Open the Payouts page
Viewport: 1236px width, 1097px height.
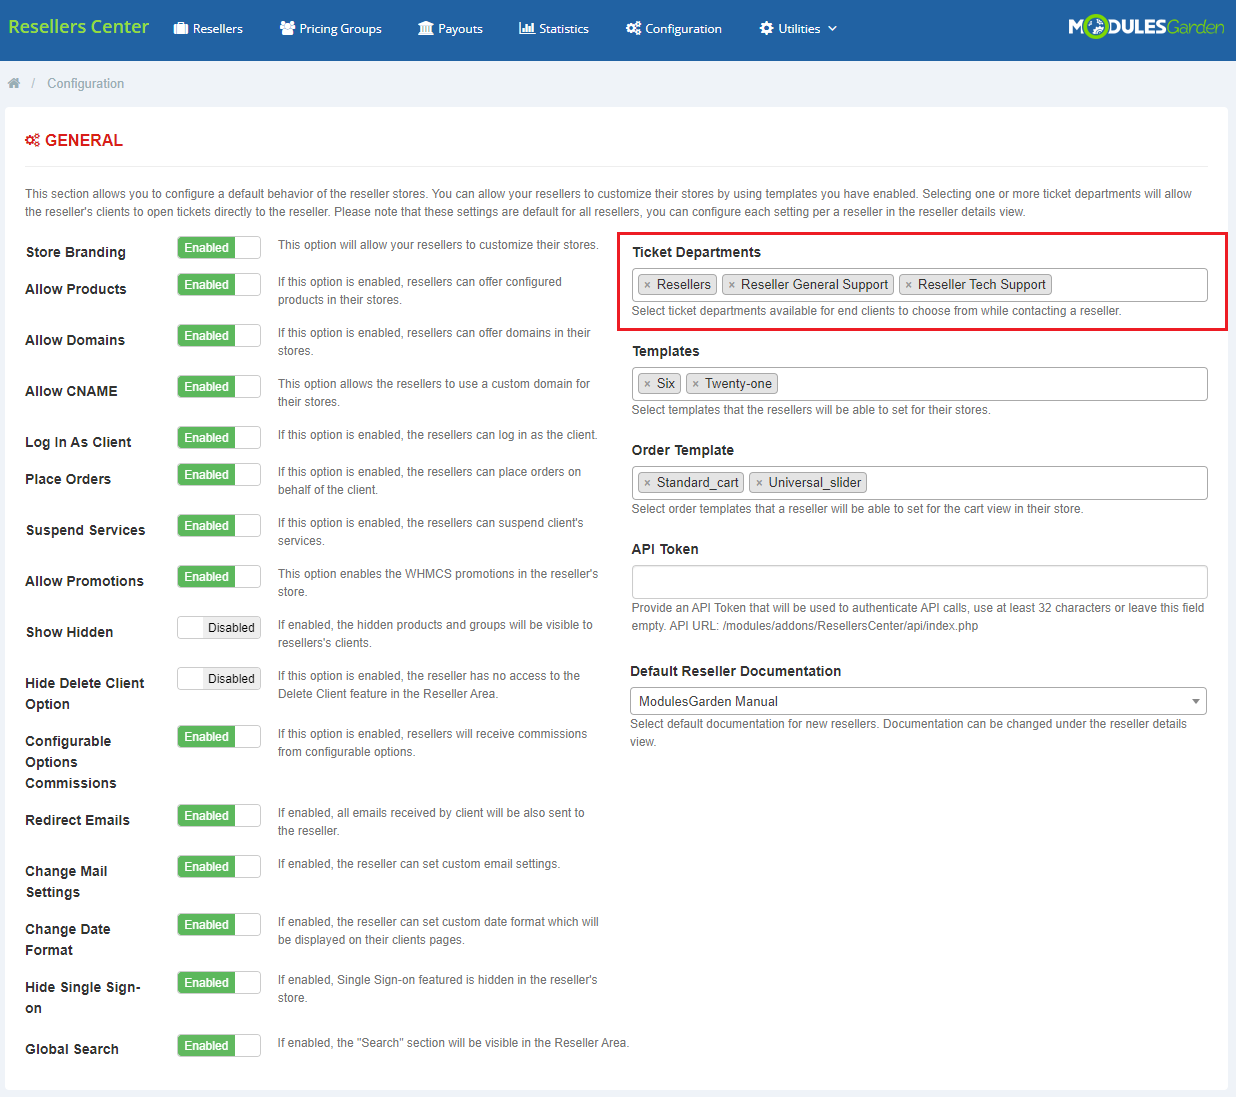coord(450,28)
